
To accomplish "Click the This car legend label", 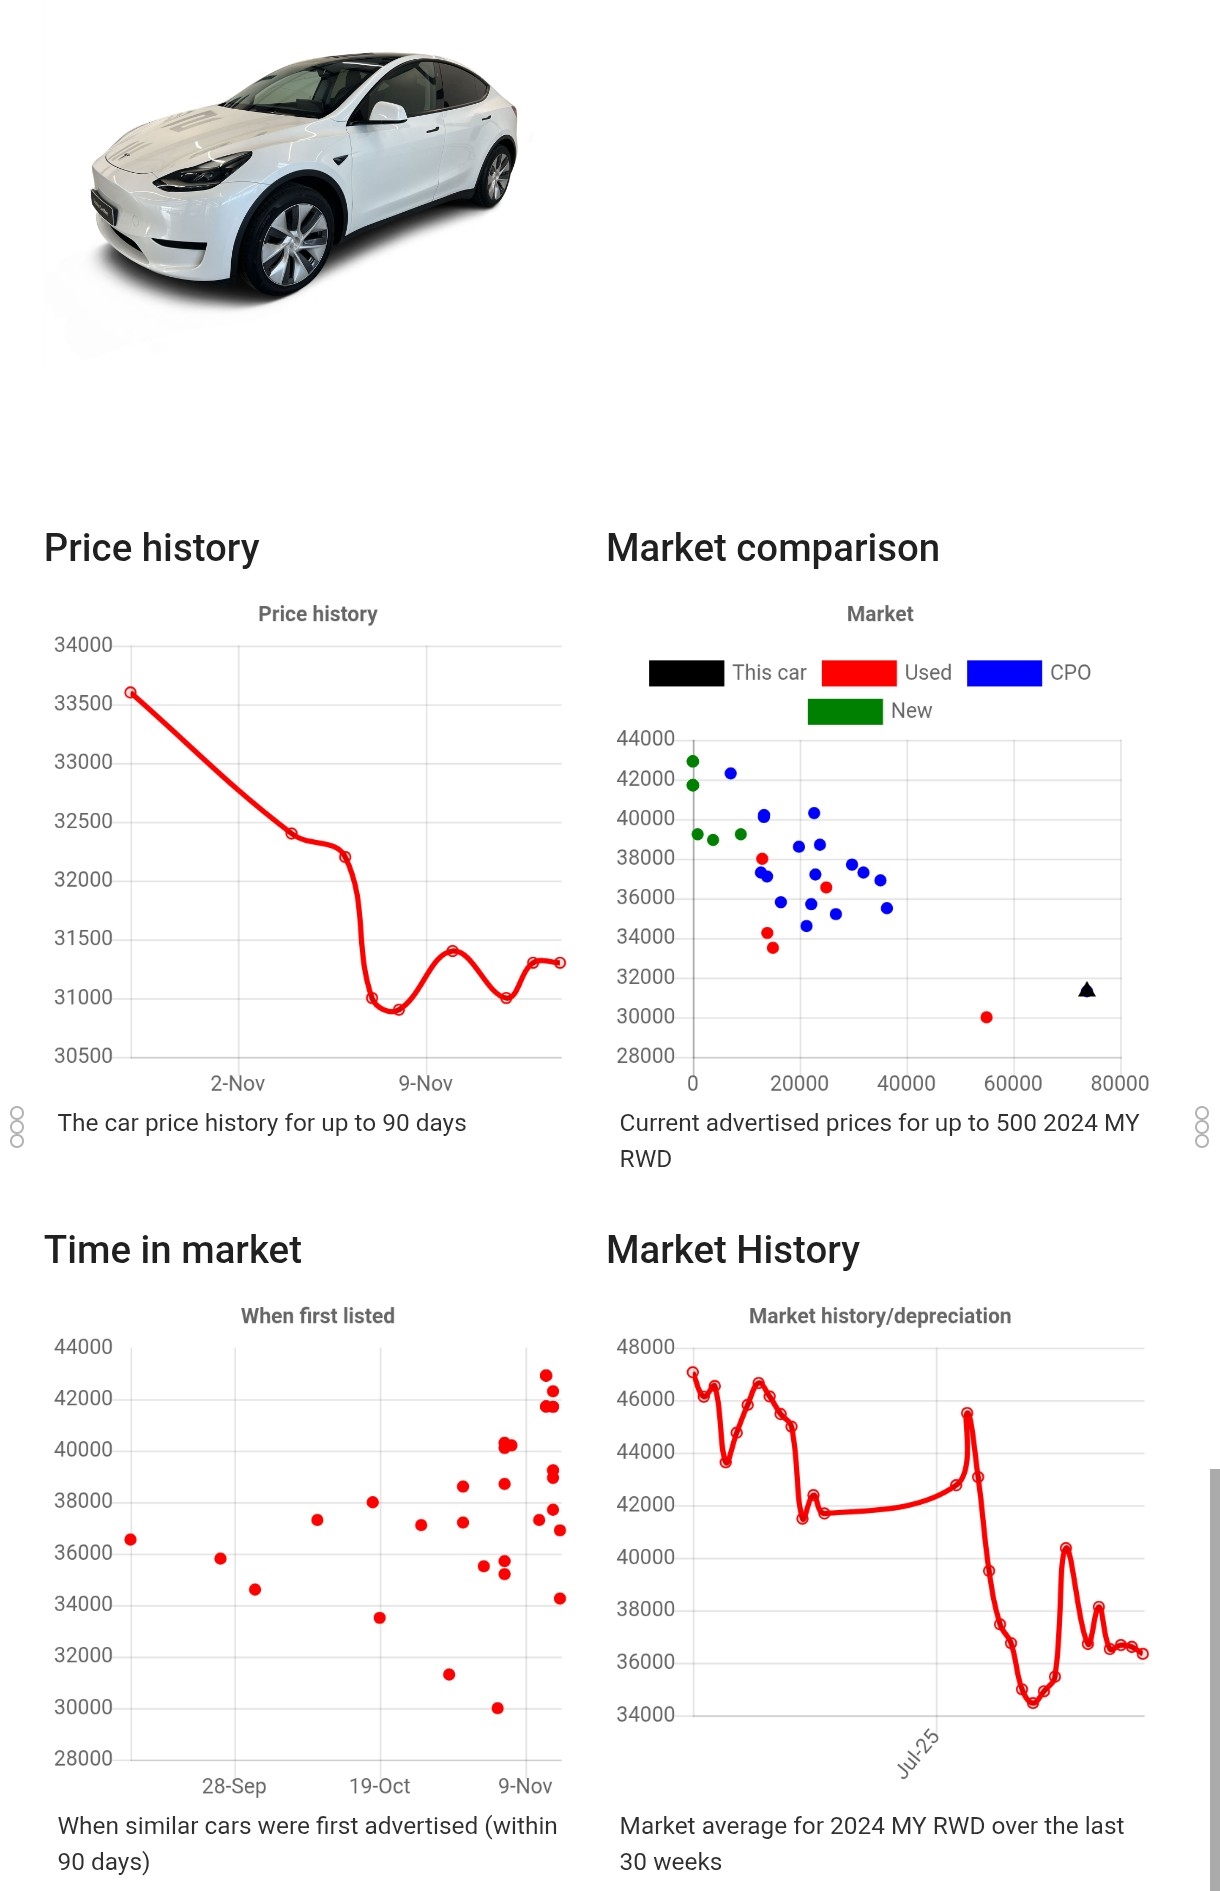I will pyautogui.click(x=769, y=673).
